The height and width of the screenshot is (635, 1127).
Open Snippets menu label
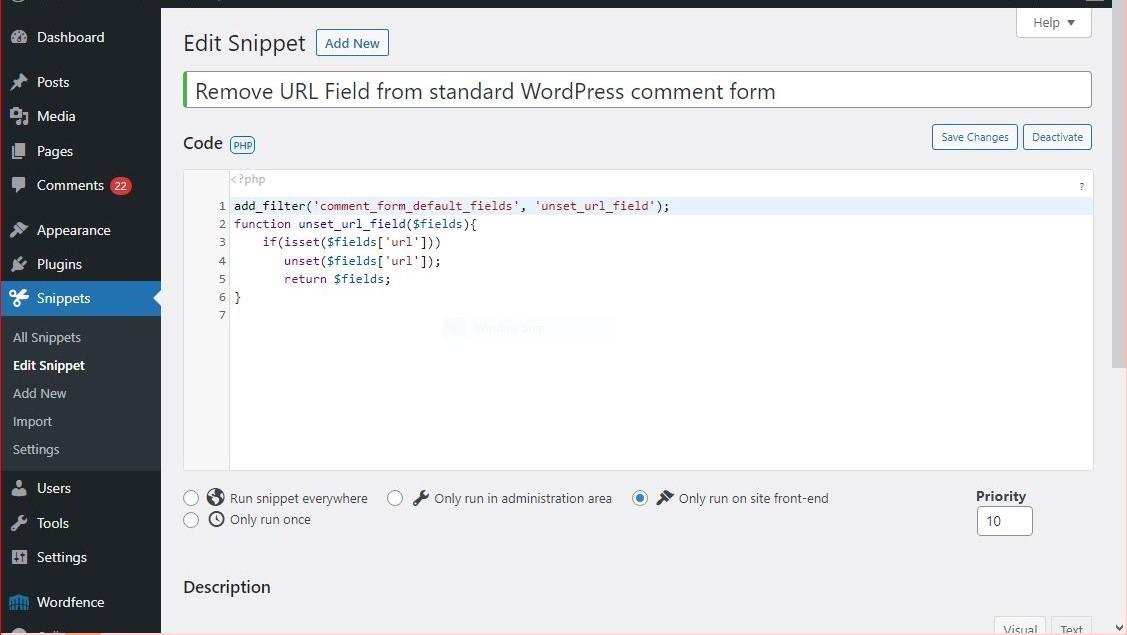pos(63,298)
